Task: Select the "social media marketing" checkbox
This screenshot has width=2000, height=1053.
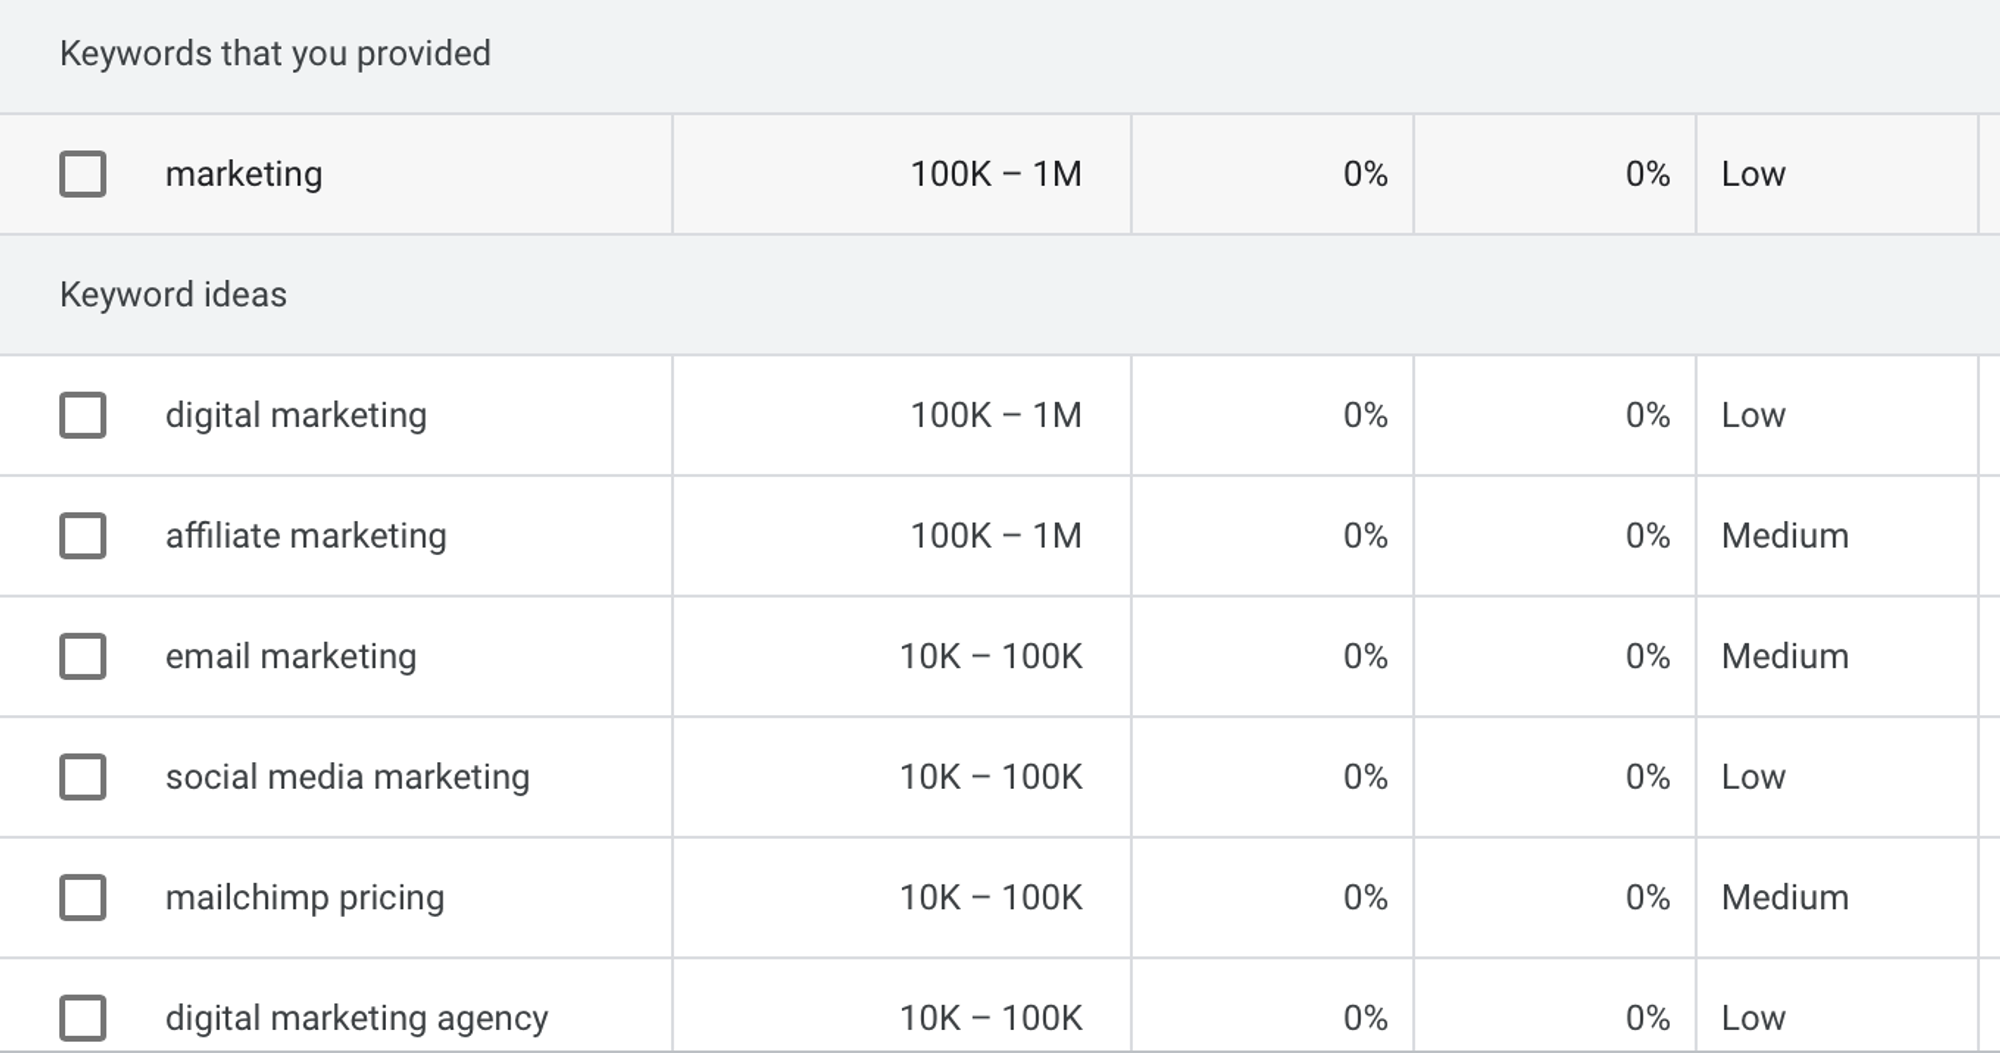Action: tap(84, 777)
